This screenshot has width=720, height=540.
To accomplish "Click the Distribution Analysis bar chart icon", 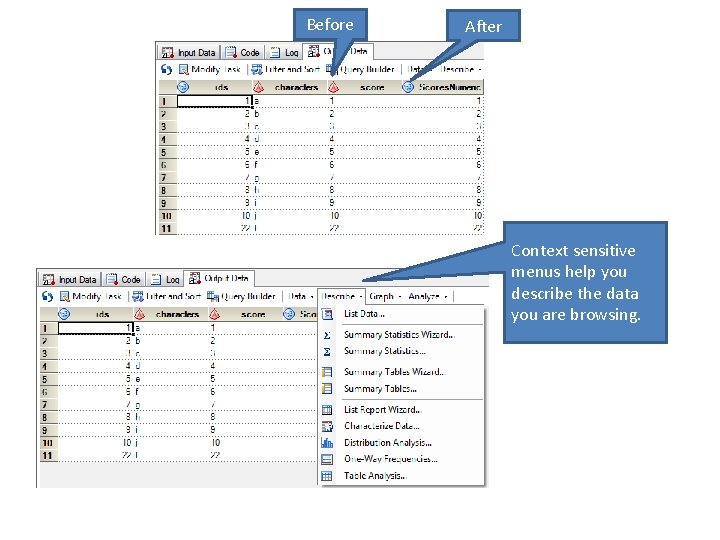I will coord(327,443).
